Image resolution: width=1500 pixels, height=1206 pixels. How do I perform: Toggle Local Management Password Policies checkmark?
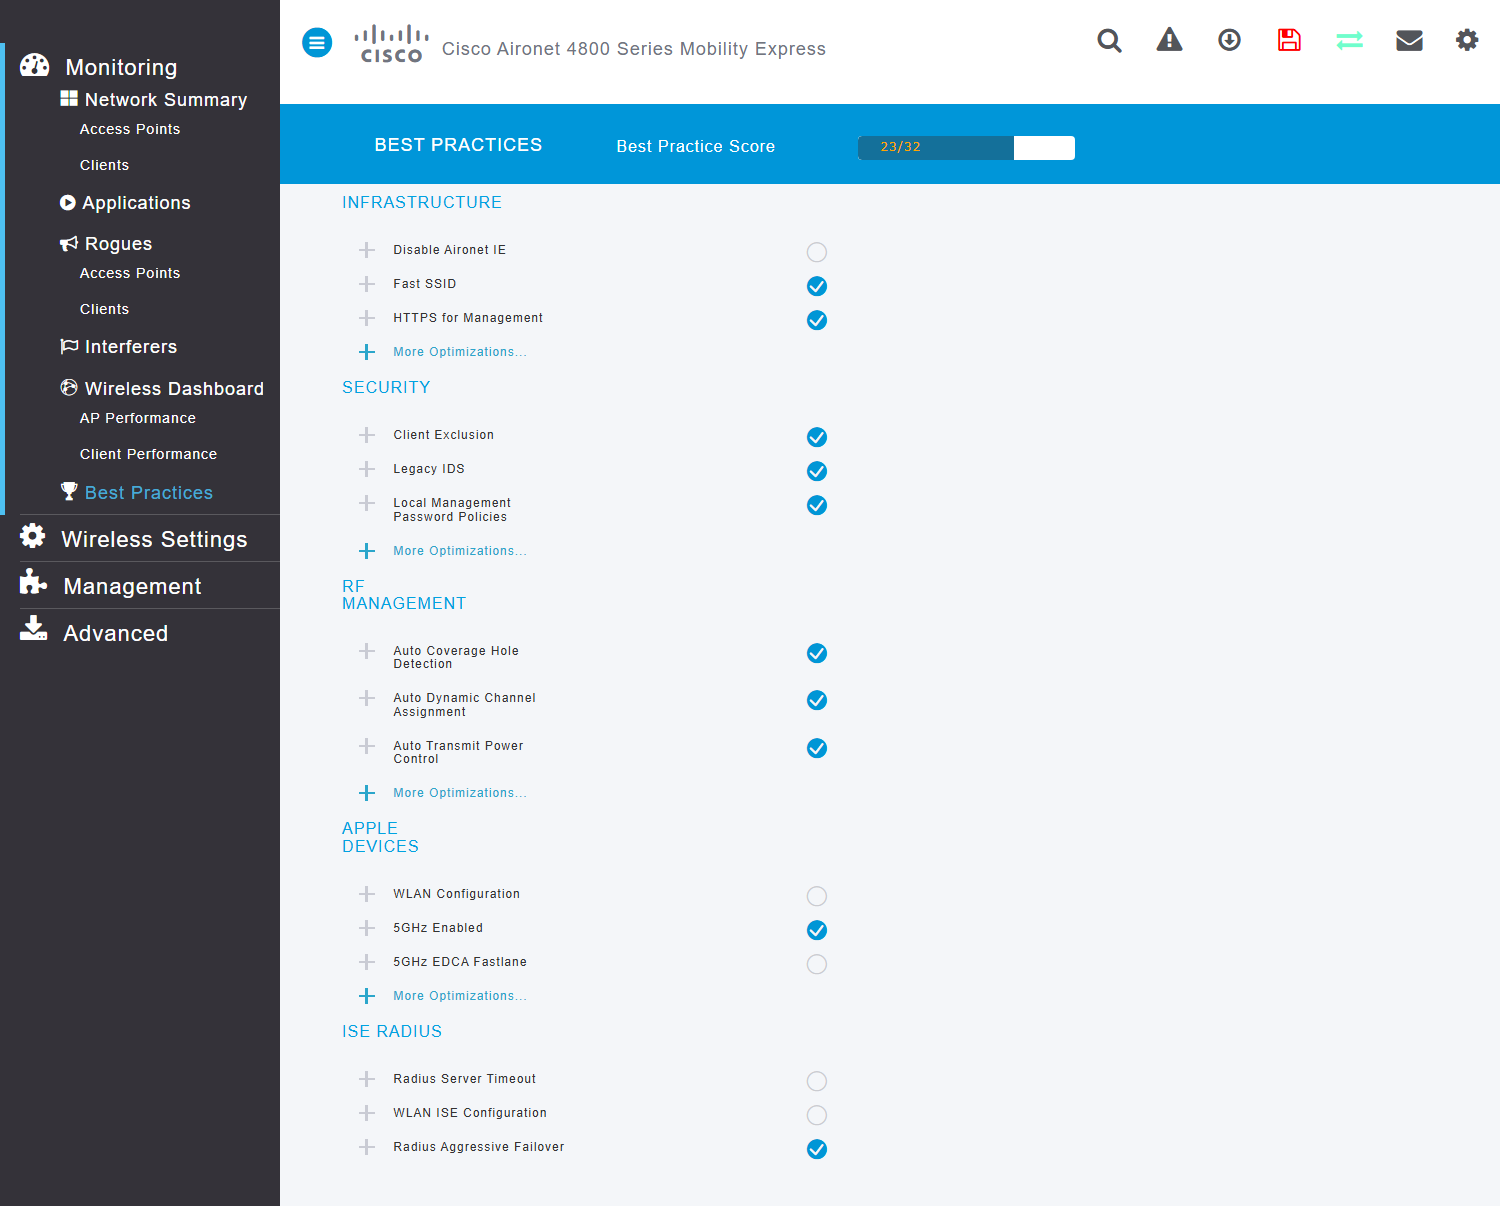(x=817, y=505)
